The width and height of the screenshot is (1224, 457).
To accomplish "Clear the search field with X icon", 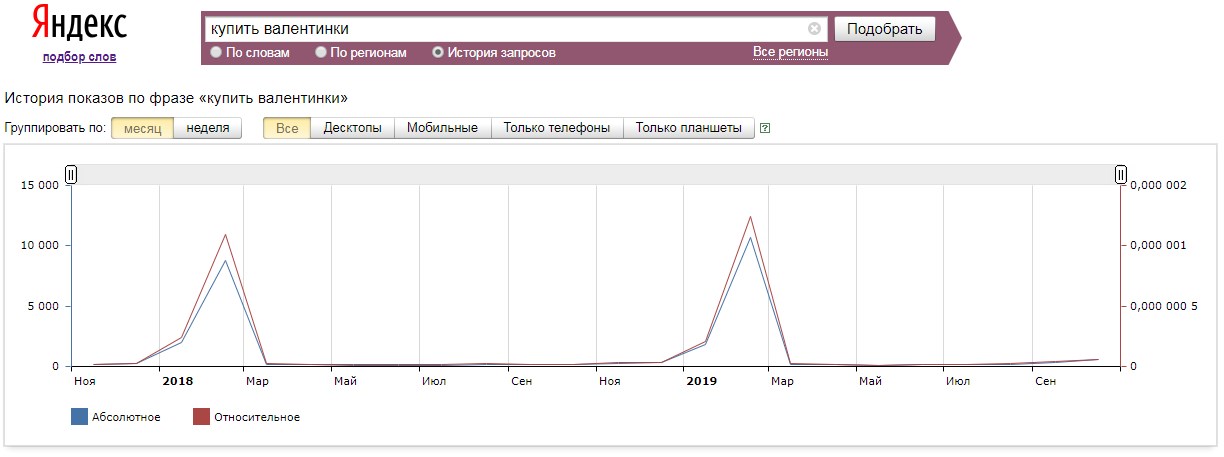I will (814, 29).
